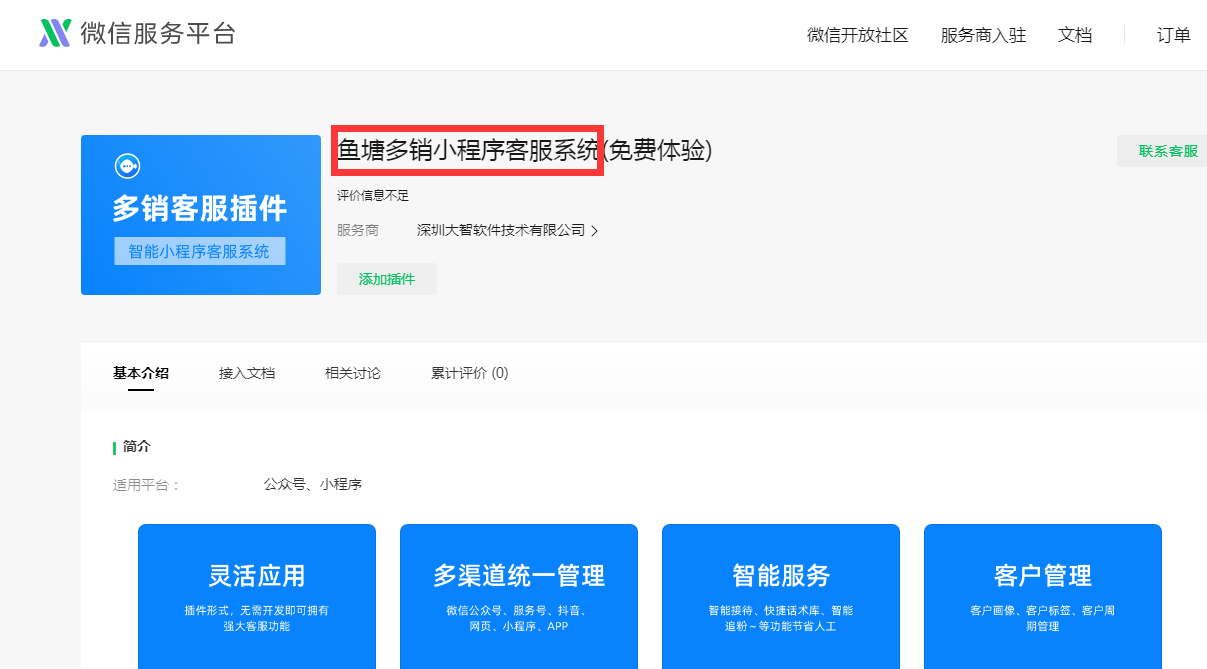Select the 基本介绍 tab
The height and width of the screenshot is (669, 1207).
(x=141, y=373)
